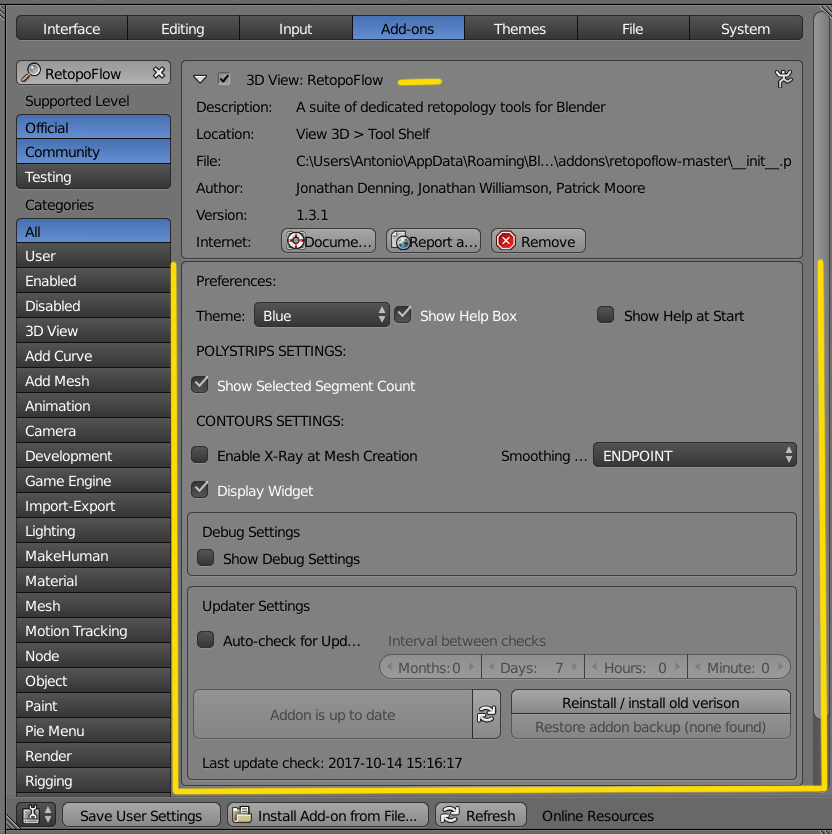Go to the File tab
832x834 pixels.
tap(633, 28)
